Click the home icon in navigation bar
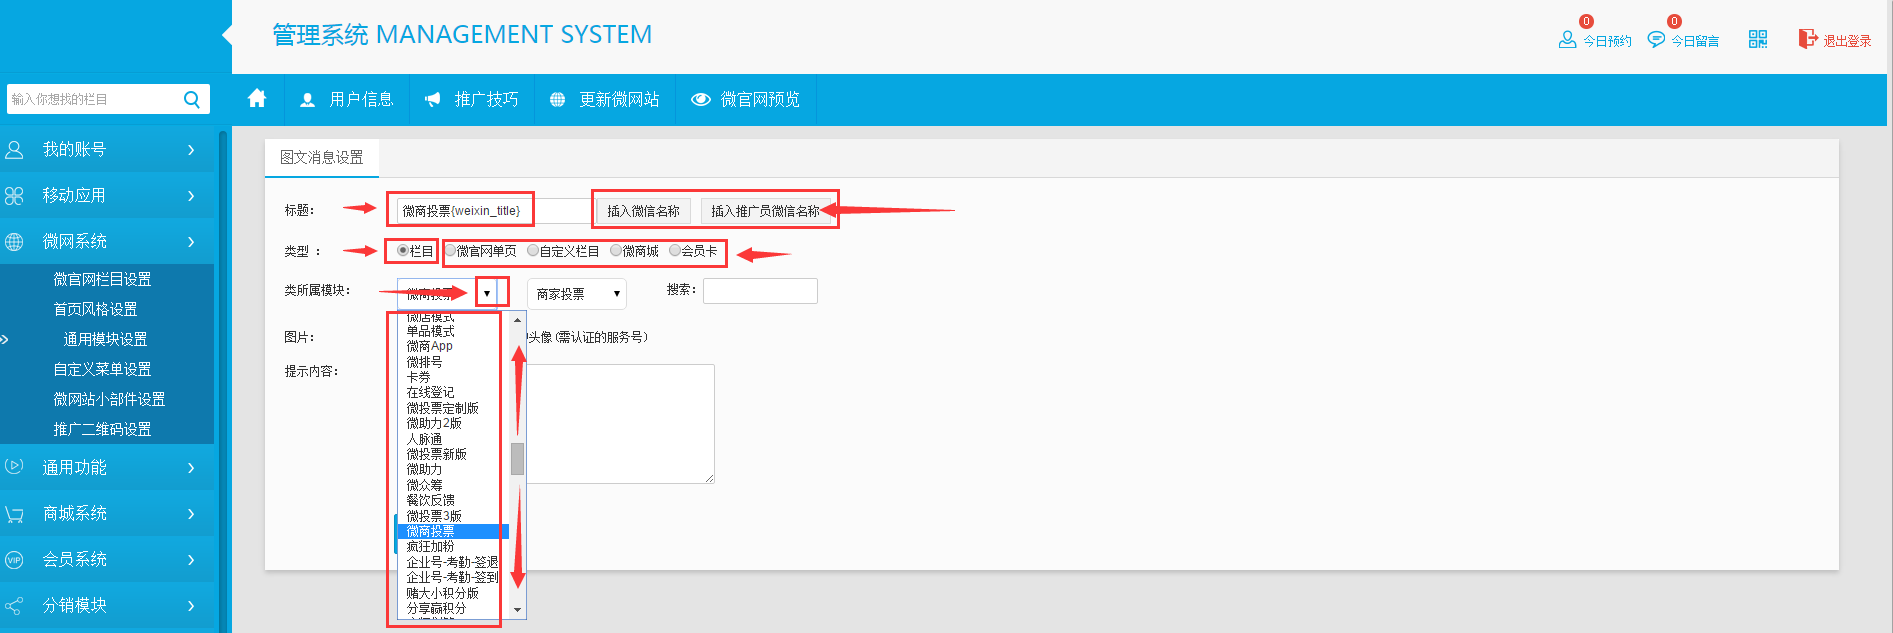This screenshot has height=633, width=1893. coord(257,98)
